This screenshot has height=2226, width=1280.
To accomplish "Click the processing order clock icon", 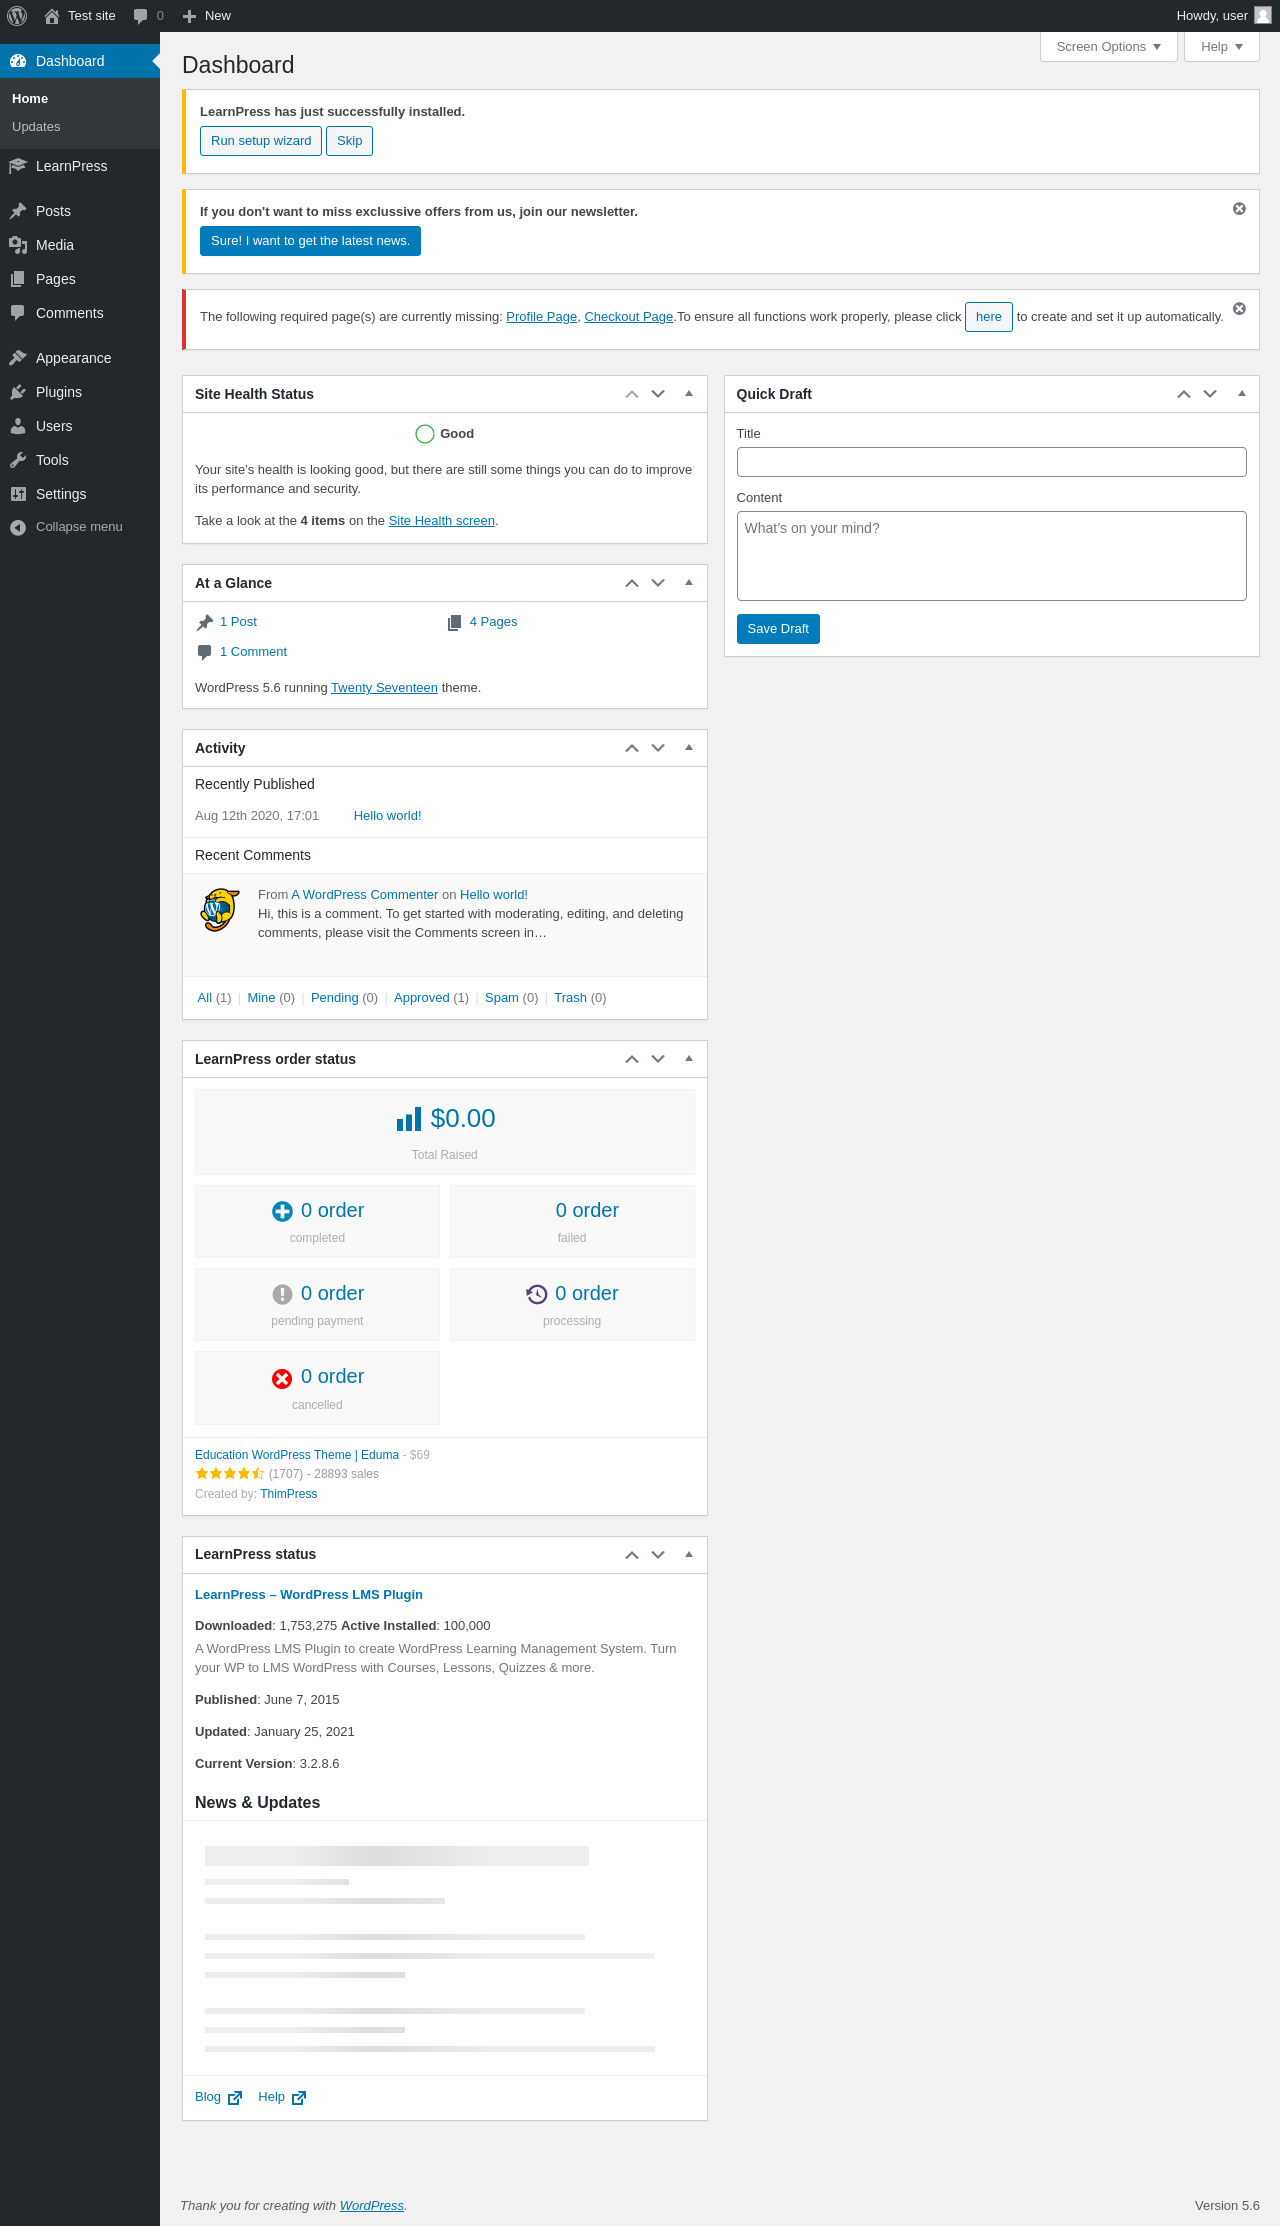I will coord(537,1294).
